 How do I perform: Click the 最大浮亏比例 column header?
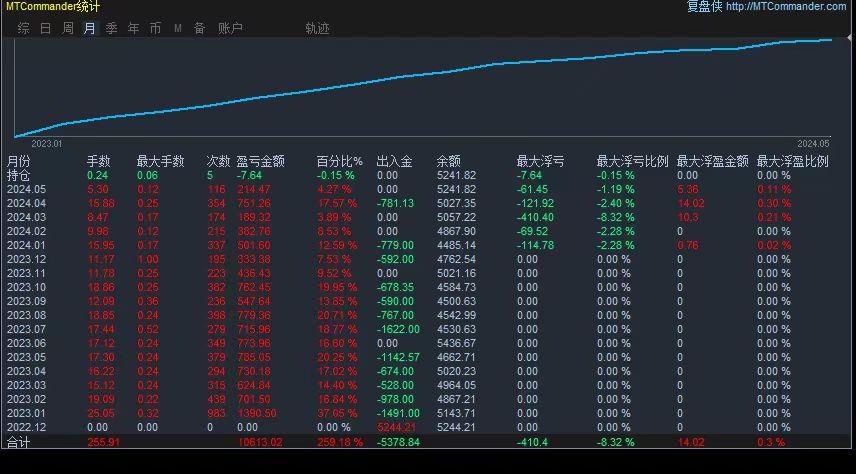pyautogui.click(x=632, y=162)
